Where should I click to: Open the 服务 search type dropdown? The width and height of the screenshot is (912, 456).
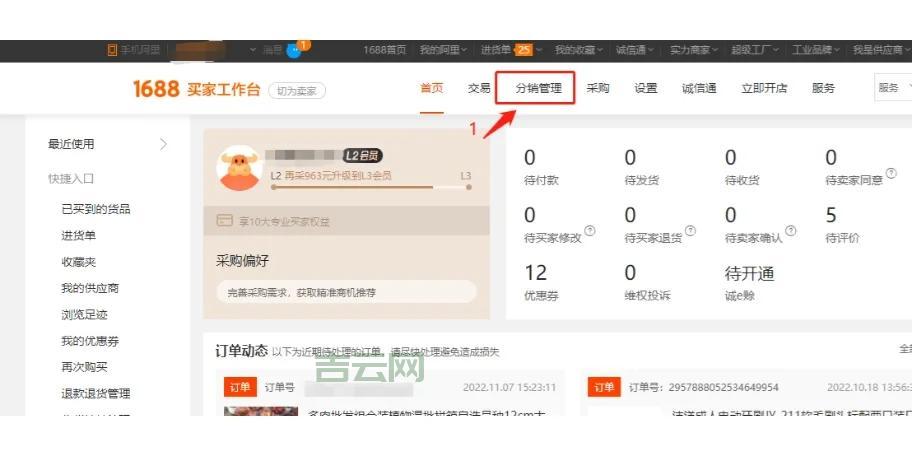(894, 88)
